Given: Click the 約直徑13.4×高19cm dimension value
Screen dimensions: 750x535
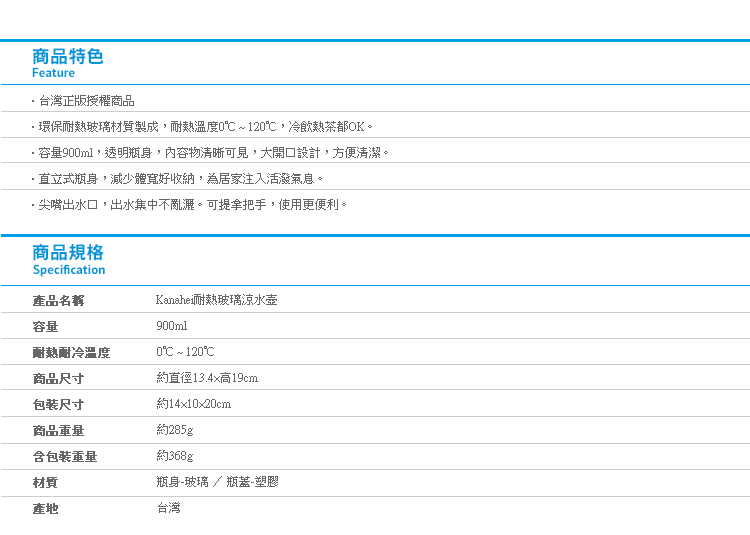Looking at the screenshot, I should point(207,378).
